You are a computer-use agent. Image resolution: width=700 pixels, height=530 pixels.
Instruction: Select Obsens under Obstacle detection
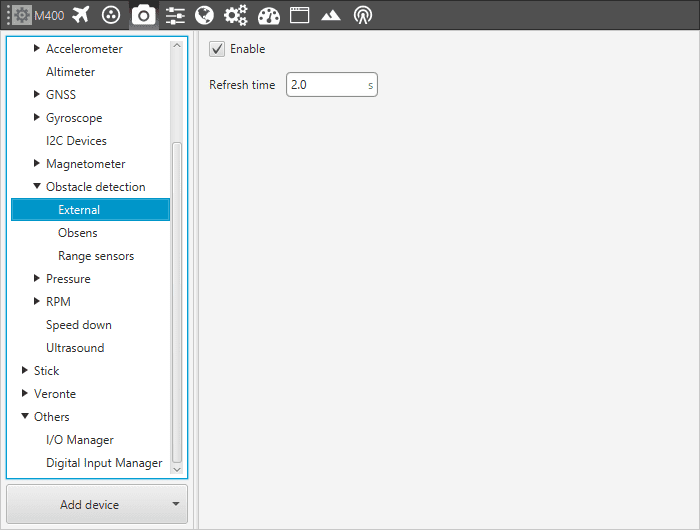78,233
